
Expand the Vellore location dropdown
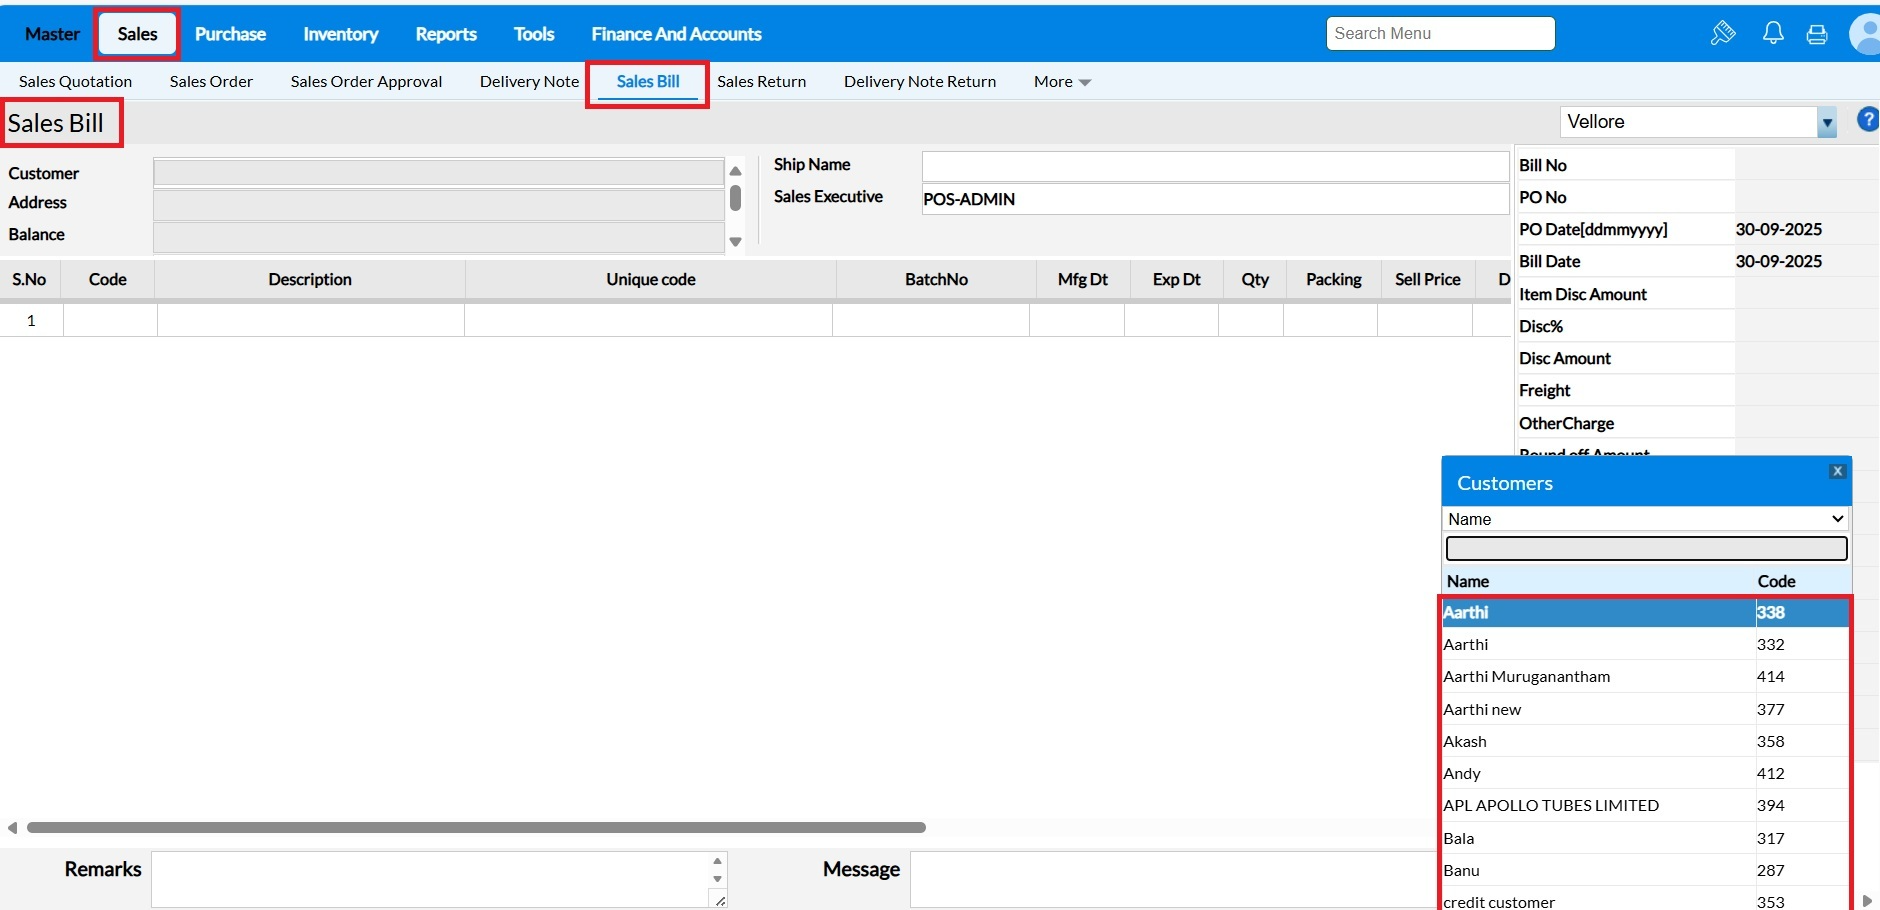pyautogui.click(x=1826, y=123)
